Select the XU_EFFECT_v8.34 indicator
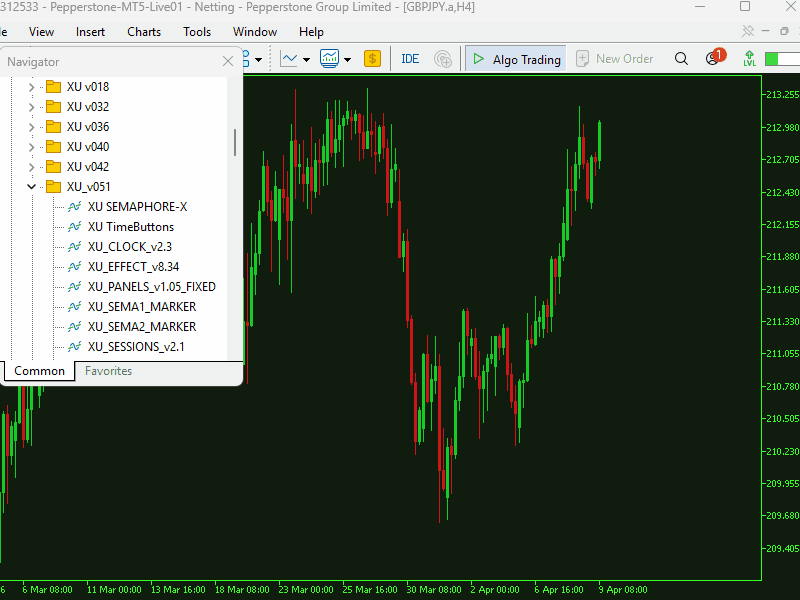The image size is (800, 600). (x=133, y=267)
